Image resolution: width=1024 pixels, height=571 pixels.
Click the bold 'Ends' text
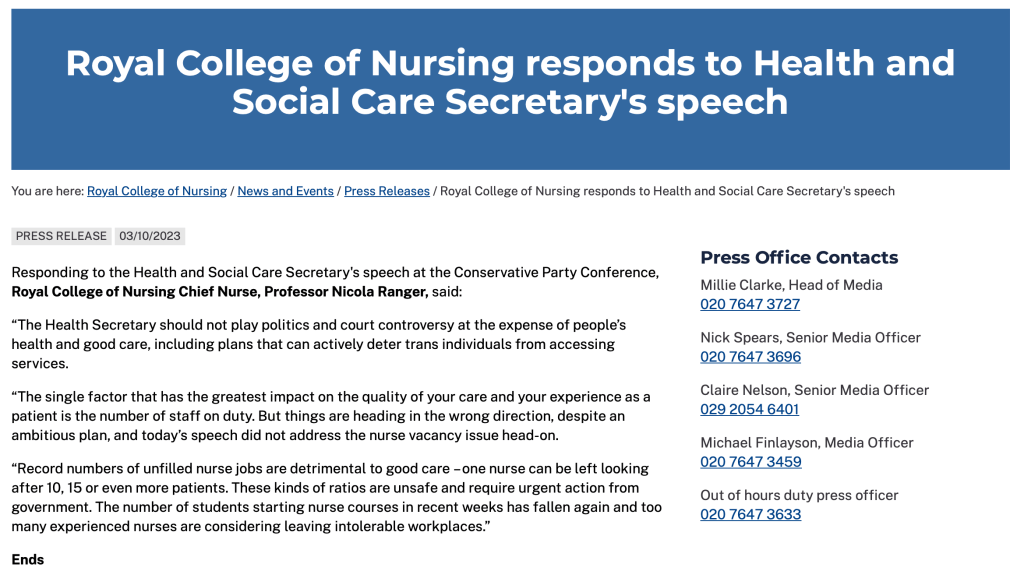tap(28, 559)
